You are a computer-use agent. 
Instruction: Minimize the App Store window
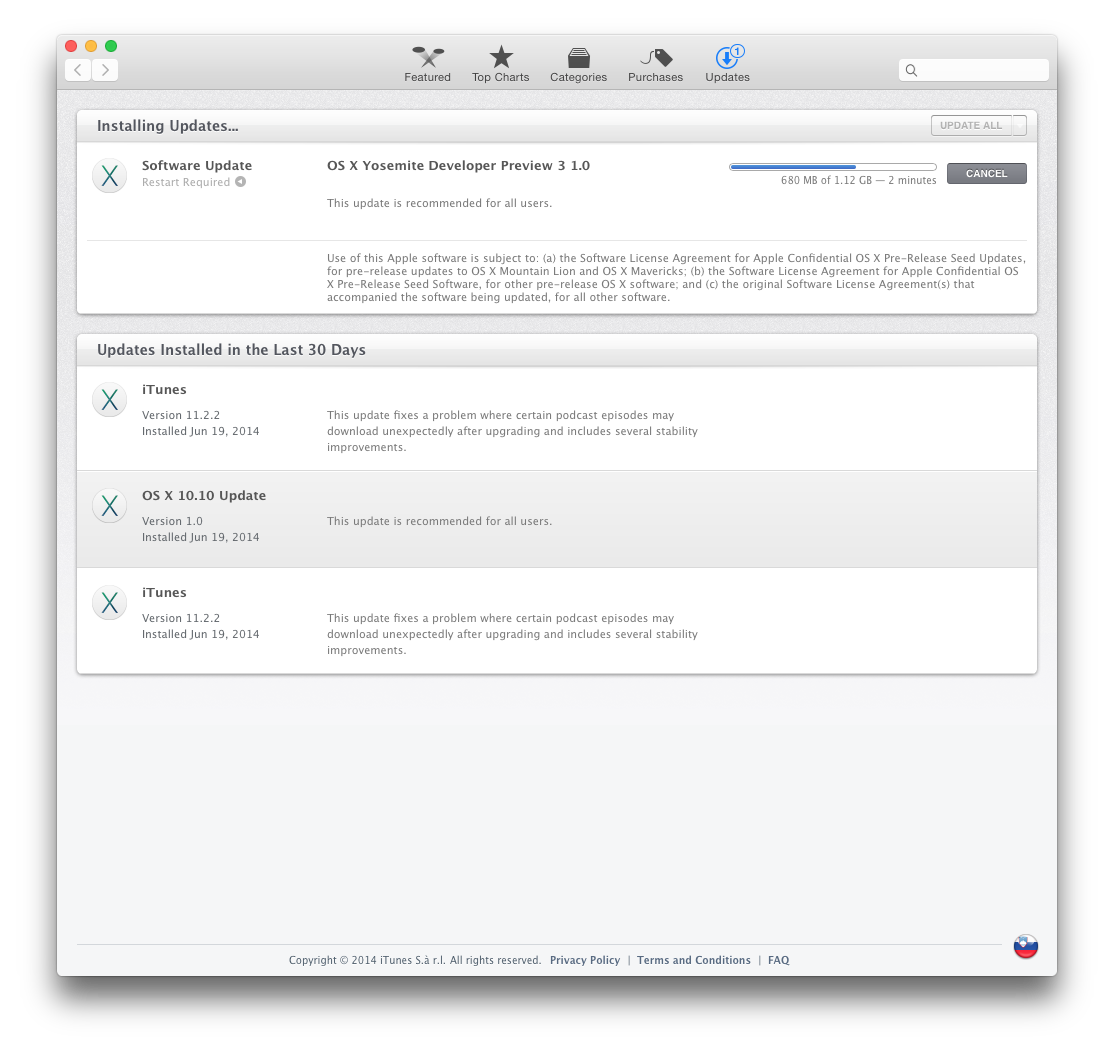pos(91,46)
